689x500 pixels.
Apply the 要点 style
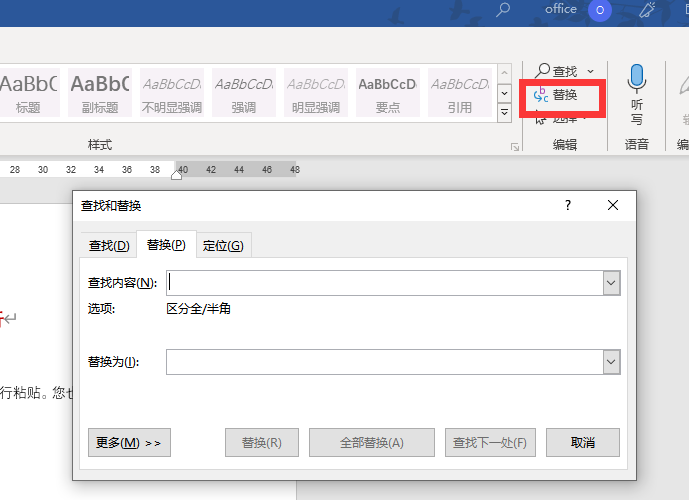pos(388,92)
